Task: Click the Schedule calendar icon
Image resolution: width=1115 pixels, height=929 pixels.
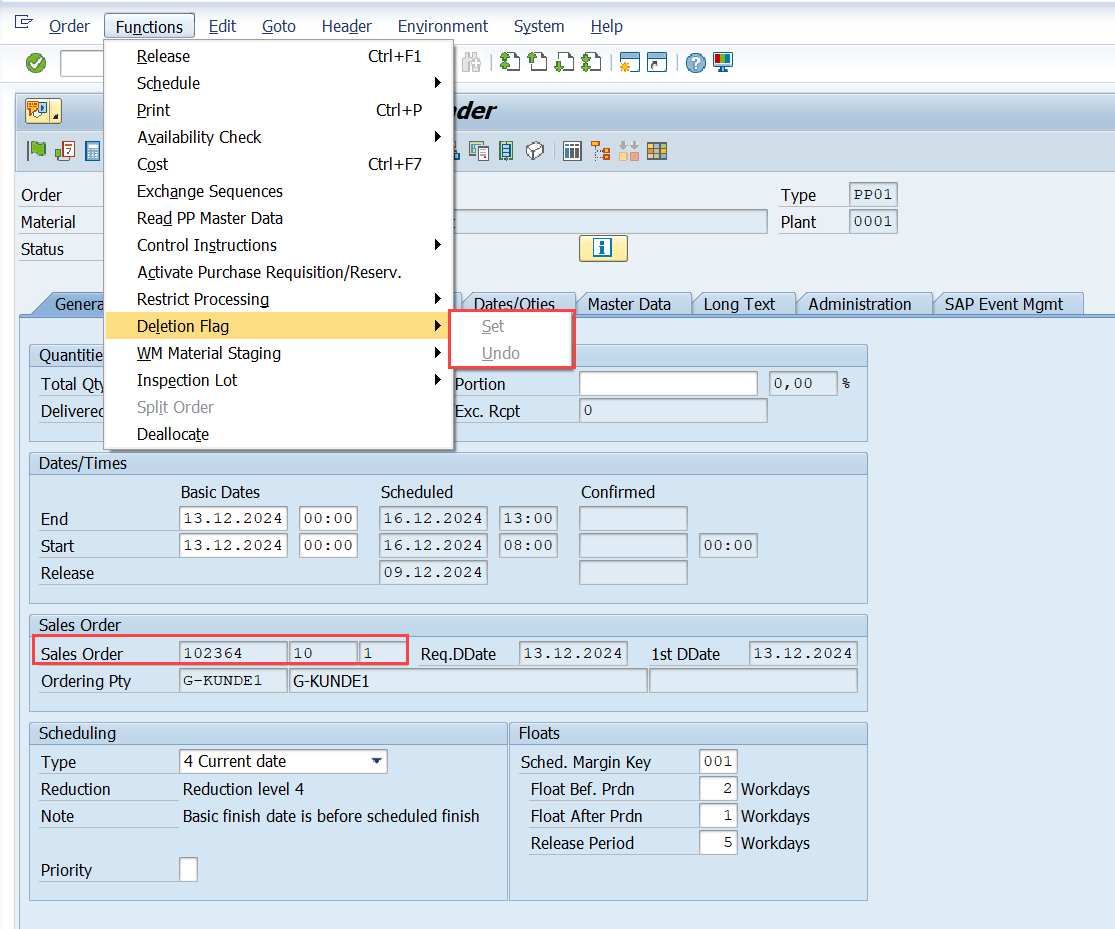Action: tap(65, 151)
